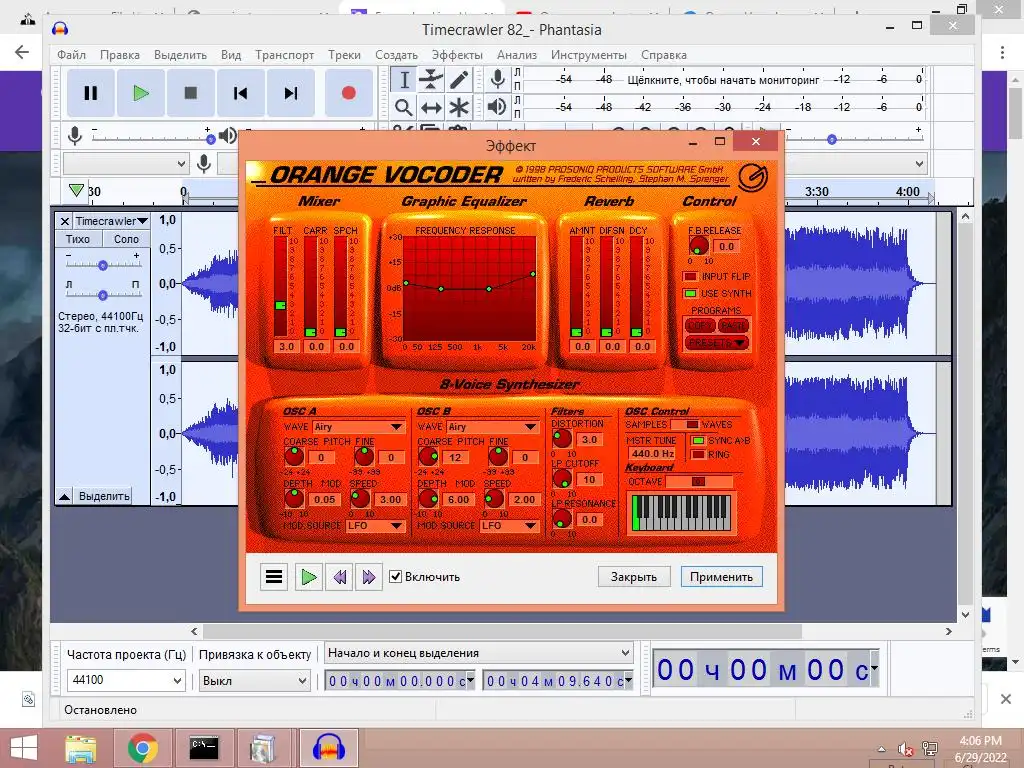The image size is (1024, 768).
Task: Toggle the RING modulation switch
Action: click(x=698, y=455)
